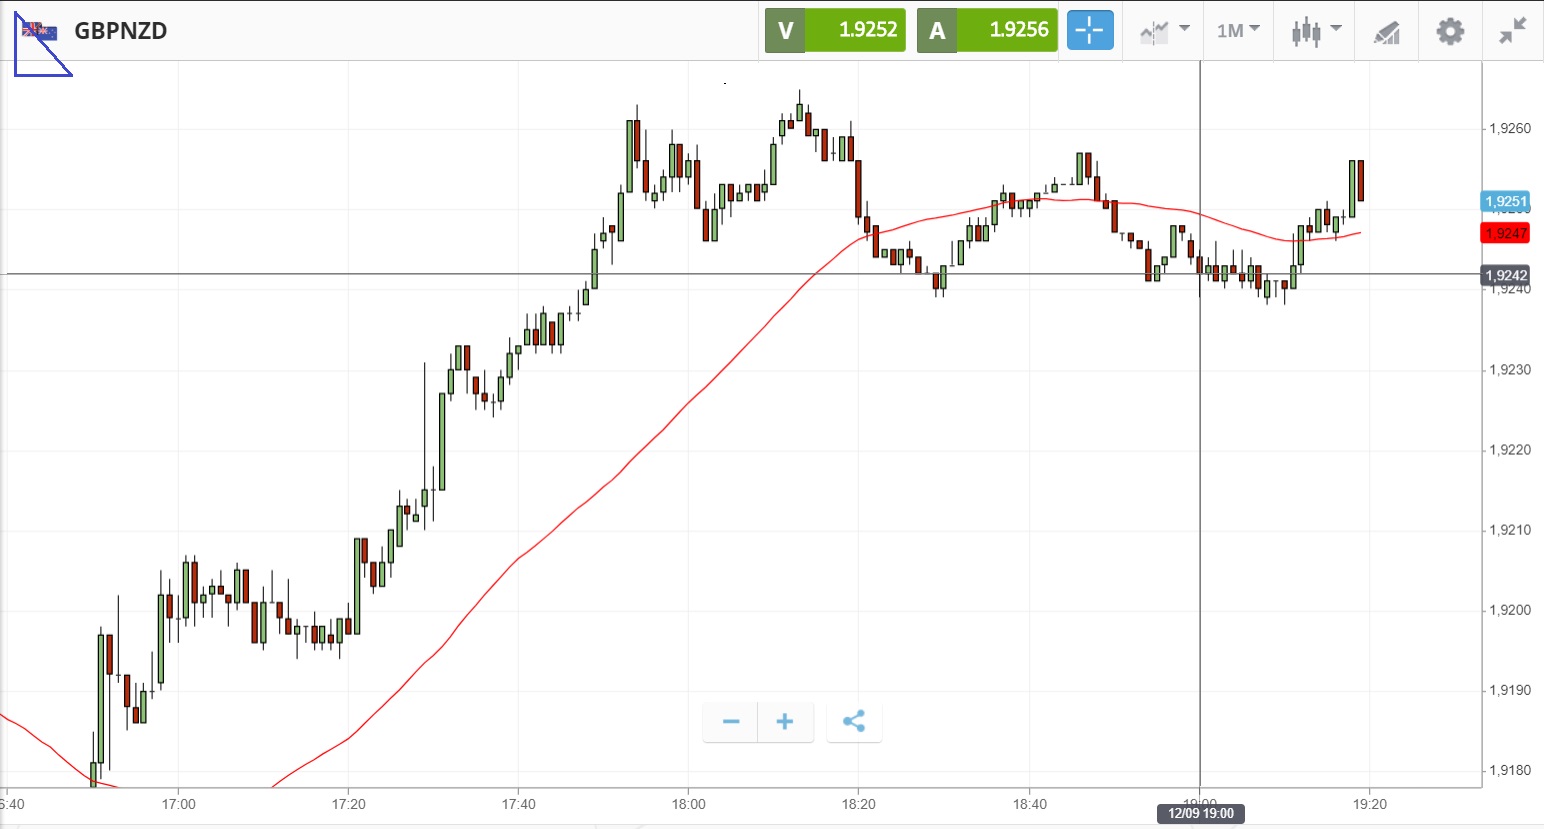1544x829 pixels.
Task: Click the share chart icon
Action: pyautogui.click(x=853, y=722)
